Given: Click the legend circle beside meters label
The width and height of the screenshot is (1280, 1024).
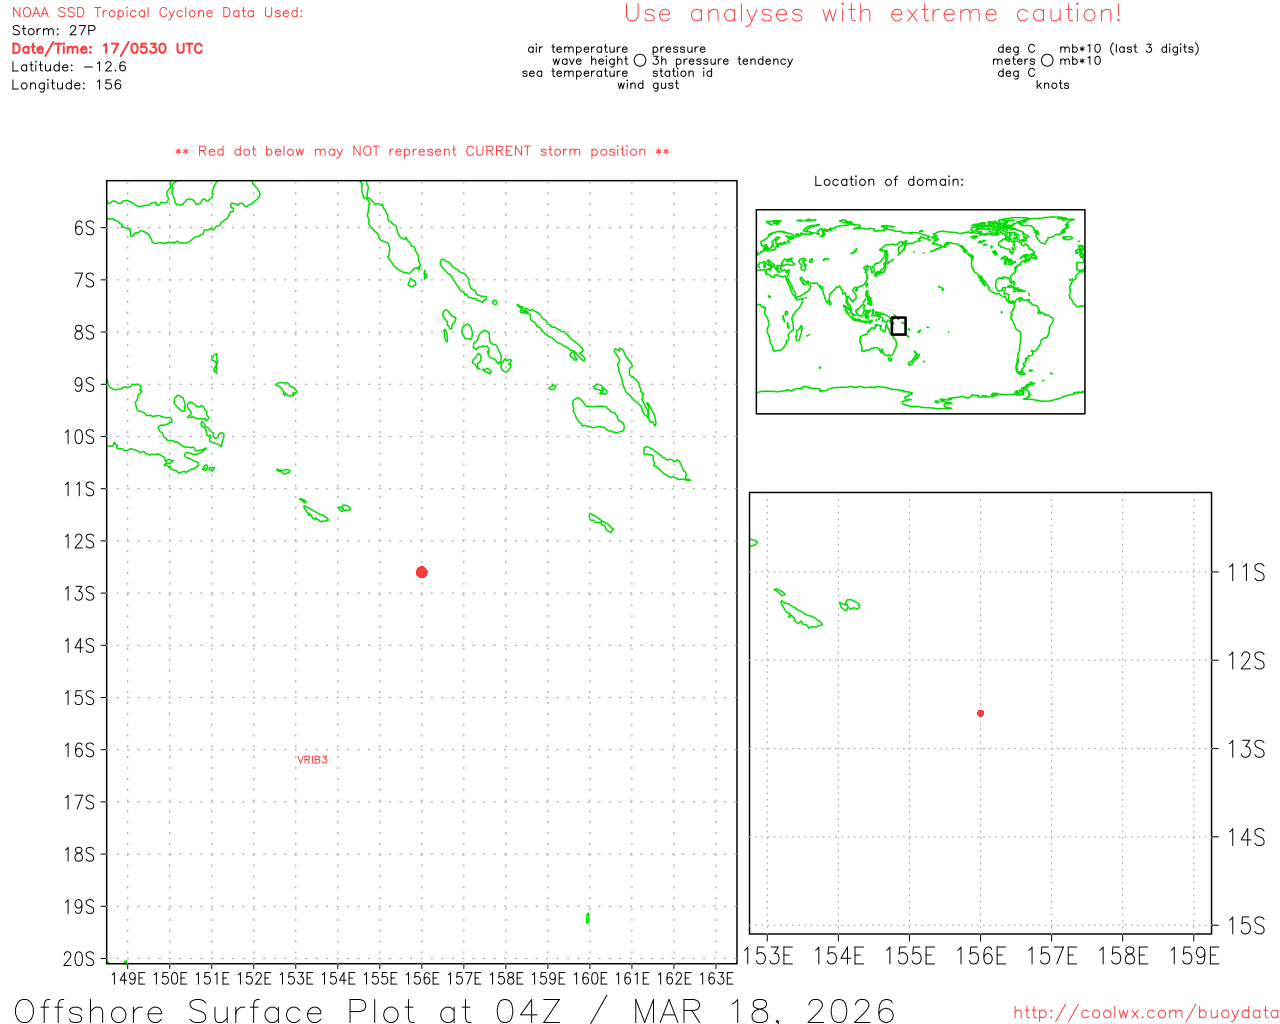Looking at the screenshot, I should click(1047, 61).
